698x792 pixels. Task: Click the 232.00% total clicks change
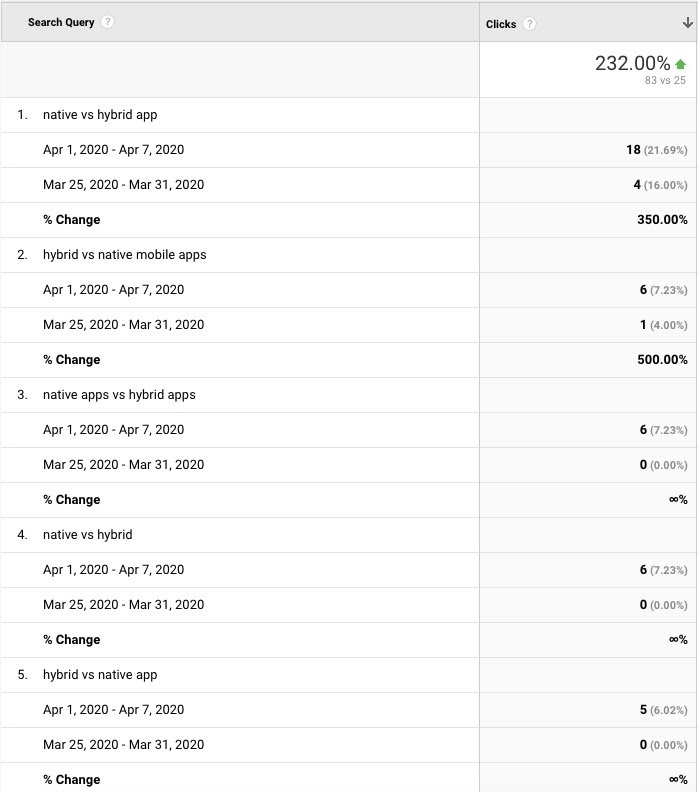(632, 63)
